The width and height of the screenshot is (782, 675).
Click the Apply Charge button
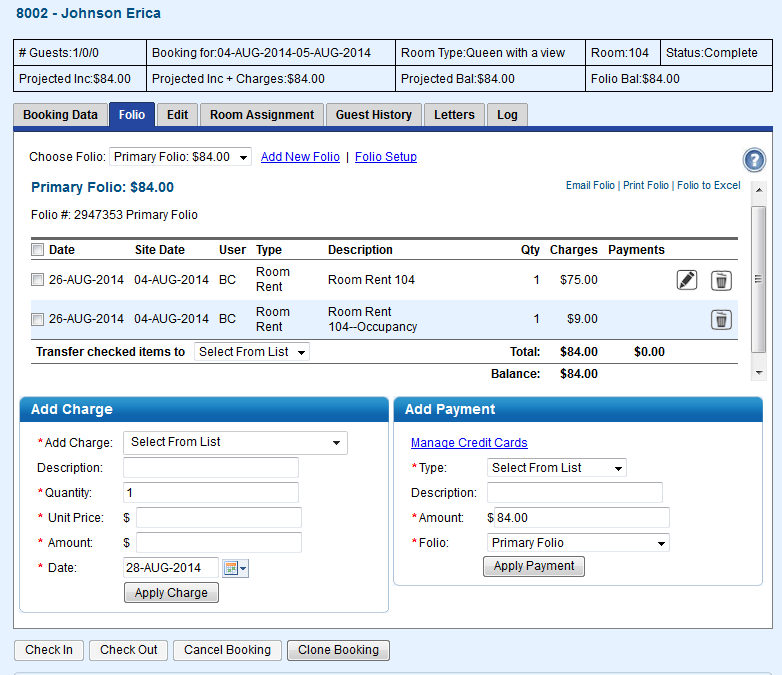[171, 593]
